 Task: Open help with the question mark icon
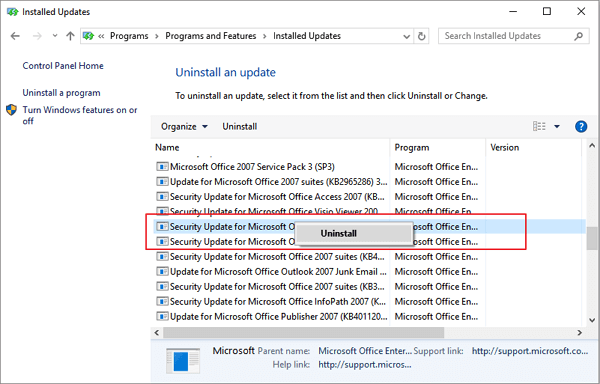point(581,126)
